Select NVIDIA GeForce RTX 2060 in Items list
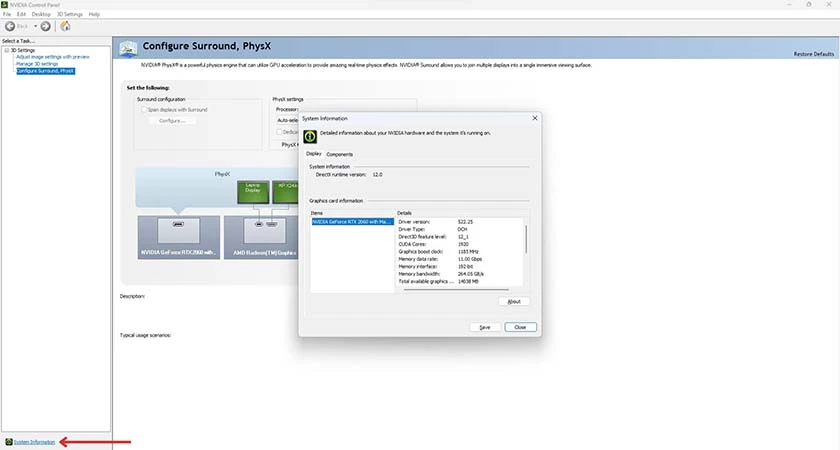 [352, 222]
